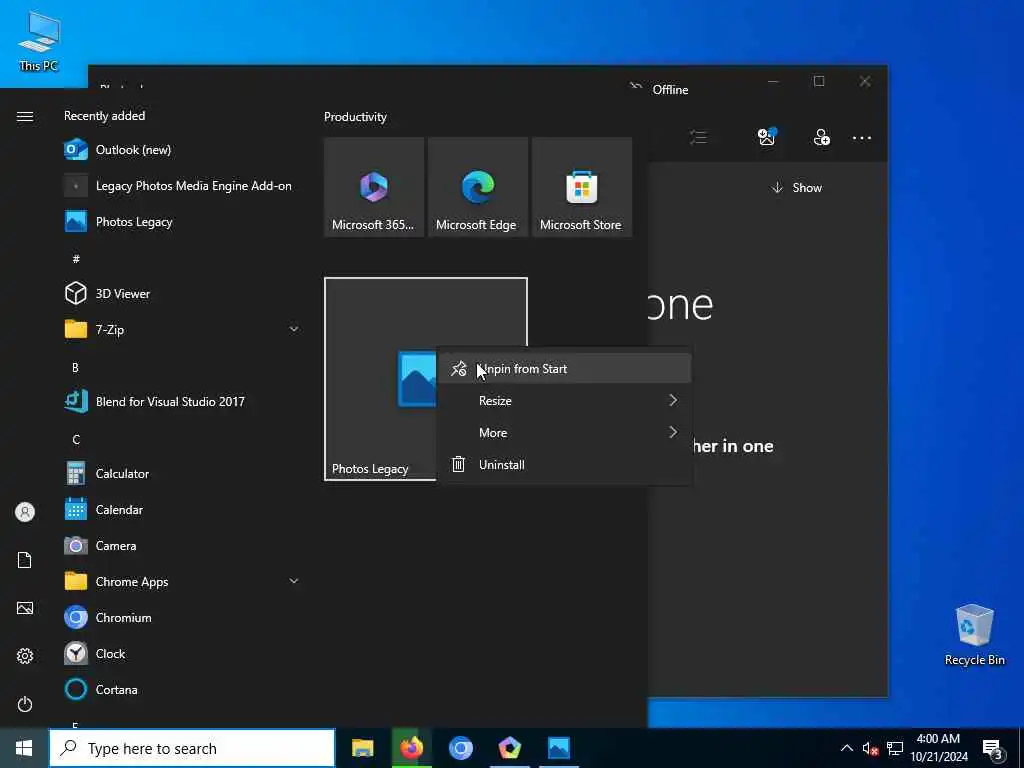Click the B letter header

[75, 368]
